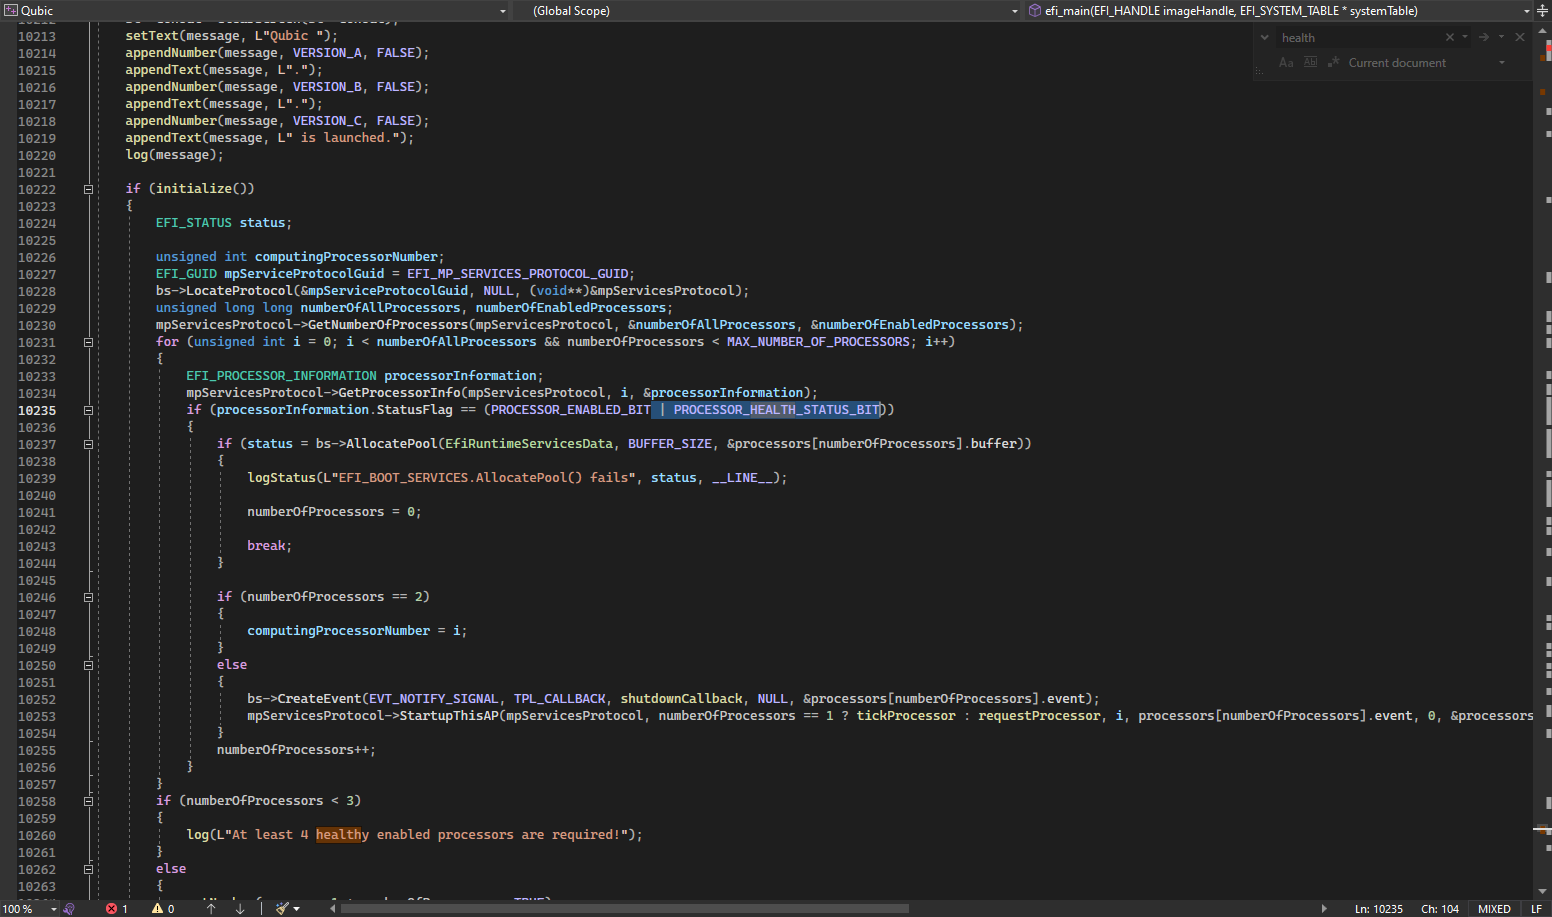The height and width of the screenshot is (917, 1552).
Task: Collapse 'numberOfProcessors == 2' block at 10246
Action: pos(88,597)
